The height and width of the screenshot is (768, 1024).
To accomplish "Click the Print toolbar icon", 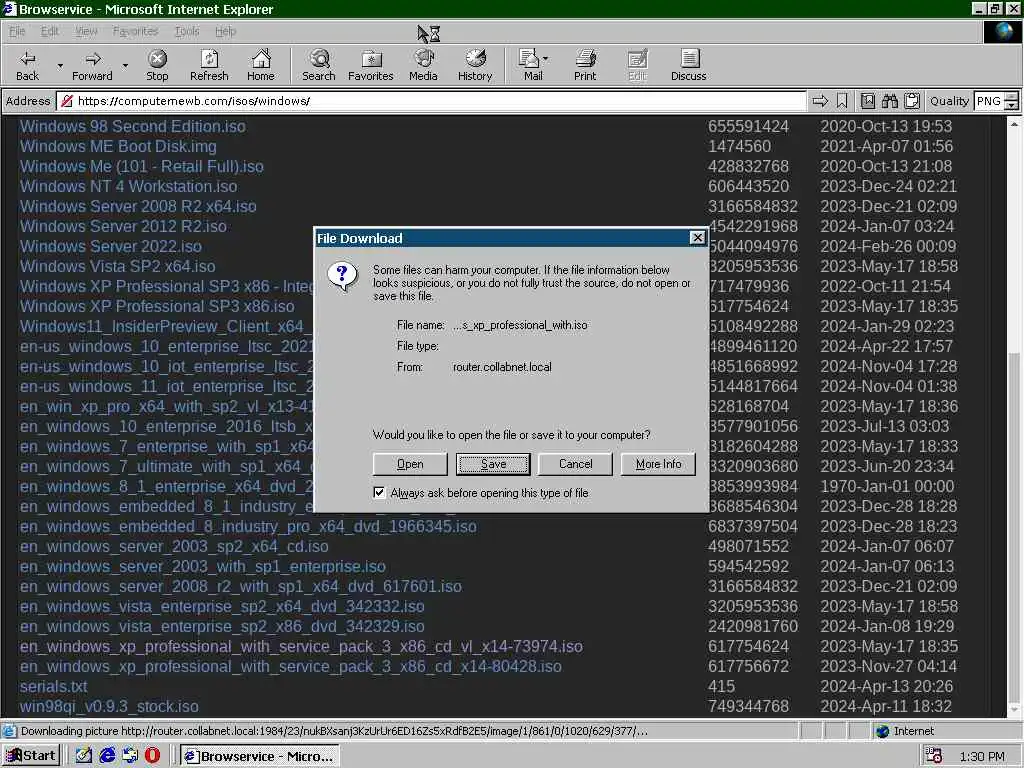I will coord(584,65).
